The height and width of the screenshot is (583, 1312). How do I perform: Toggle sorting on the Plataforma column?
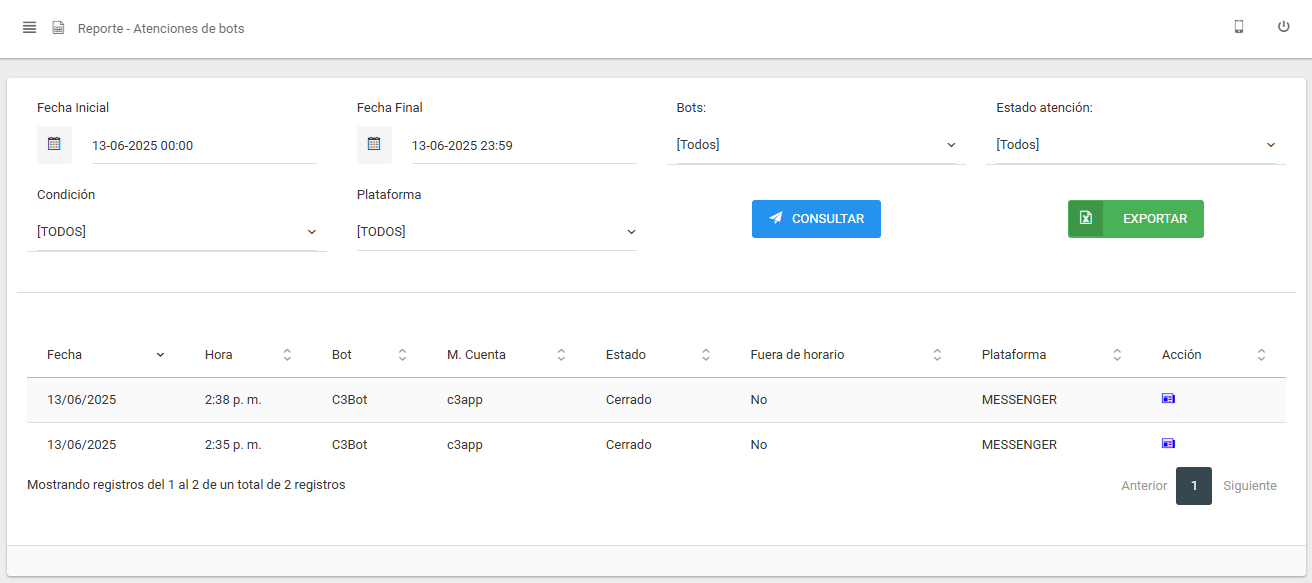point(1117,354)
